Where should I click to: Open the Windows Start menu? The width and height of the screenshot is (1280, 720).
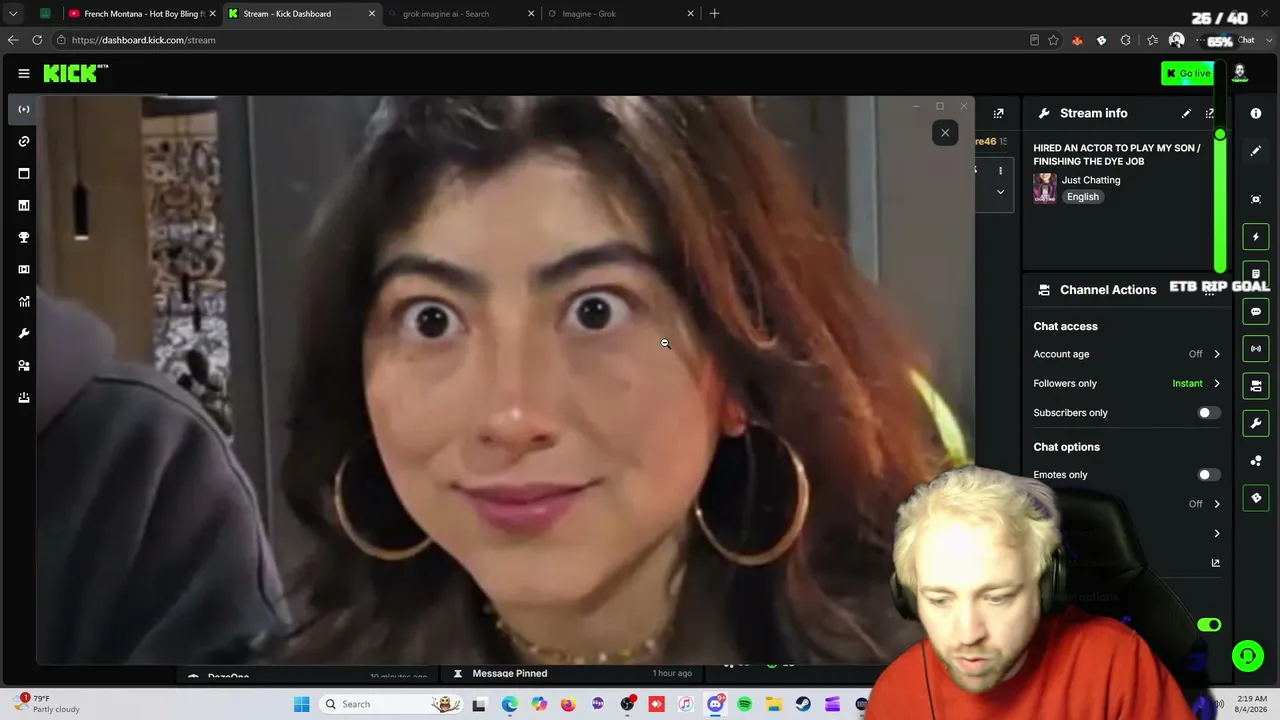[x=301, y=704]
